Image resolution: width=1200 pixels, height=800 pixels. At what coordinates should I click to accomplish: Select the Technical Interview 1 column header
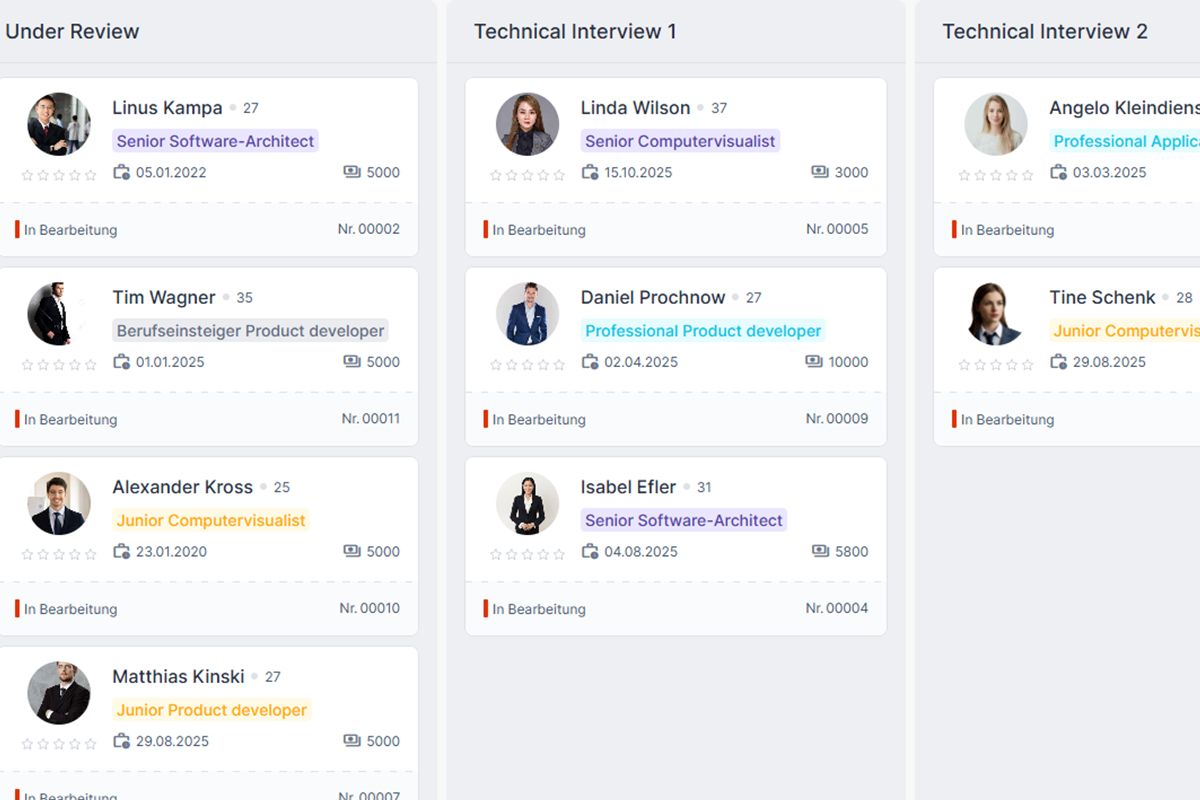575,32
